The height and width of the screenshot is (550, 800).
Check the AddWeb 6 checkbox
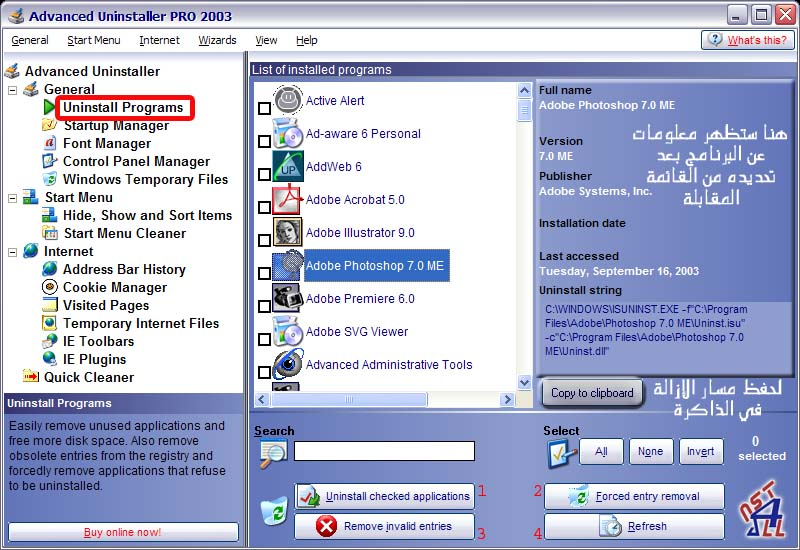(x=264, y=174)
